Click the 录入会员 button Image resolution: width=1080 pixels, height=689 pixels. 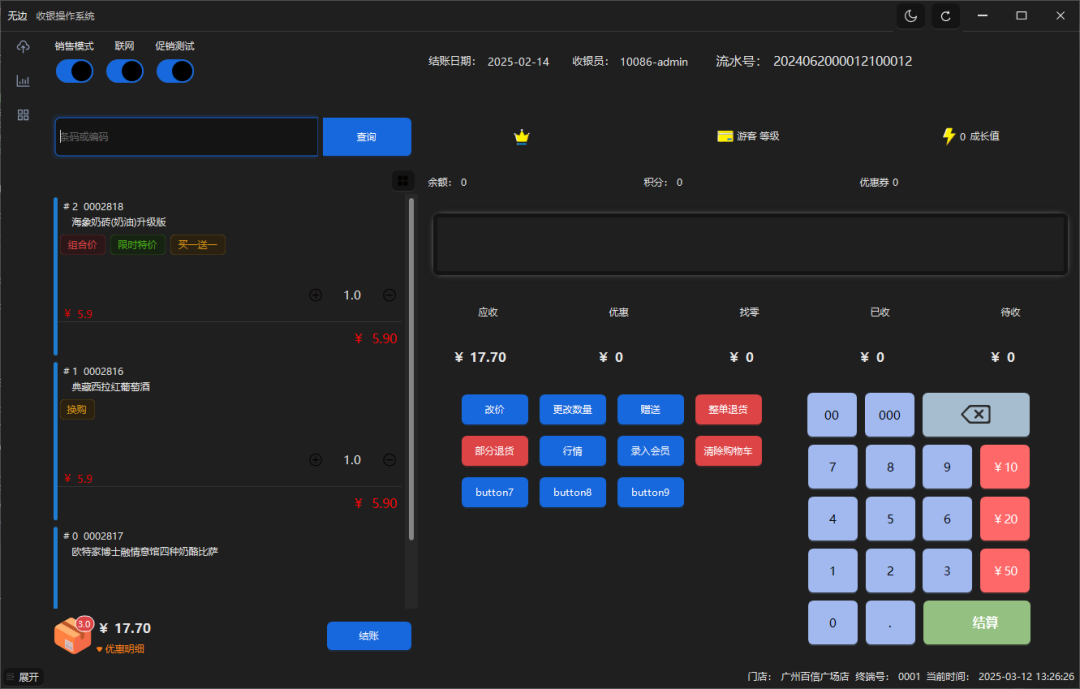(x=650, y=451)
